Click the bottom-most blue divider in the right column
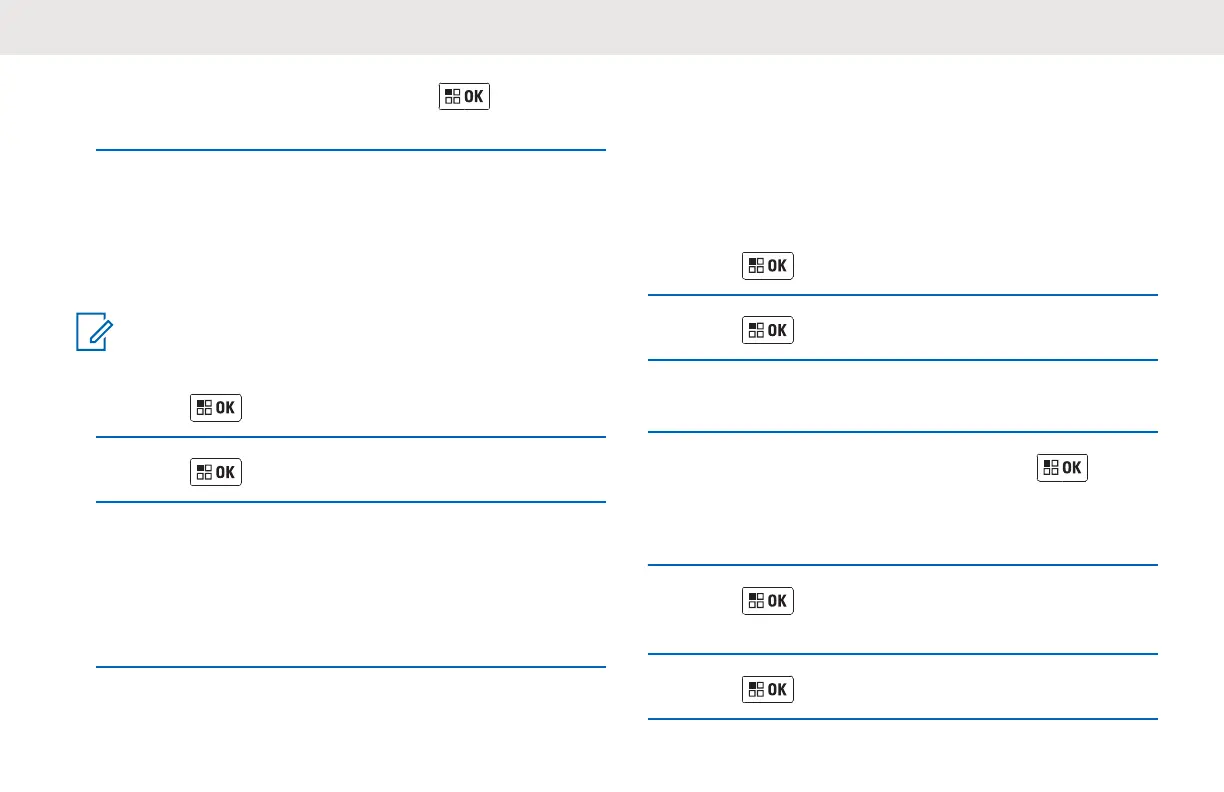1224x792 pixels. (x=903, y=719)
